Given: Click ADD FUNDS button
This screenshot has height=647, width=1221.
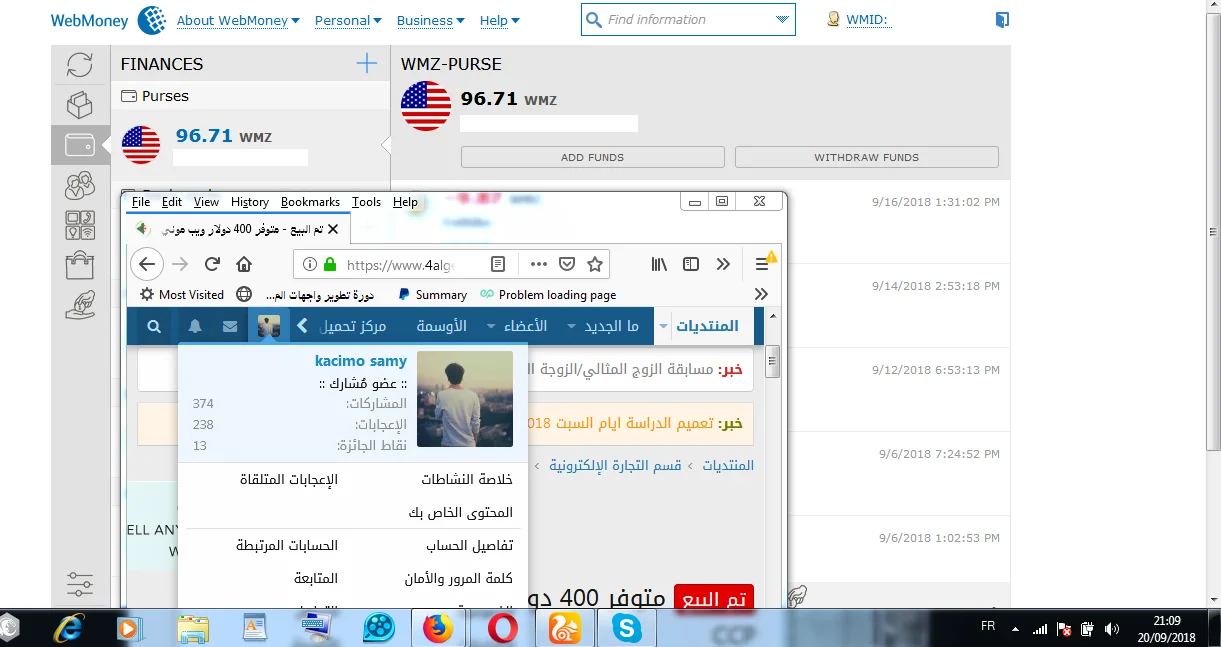Looking at the screenshot, I should point(593,157).
